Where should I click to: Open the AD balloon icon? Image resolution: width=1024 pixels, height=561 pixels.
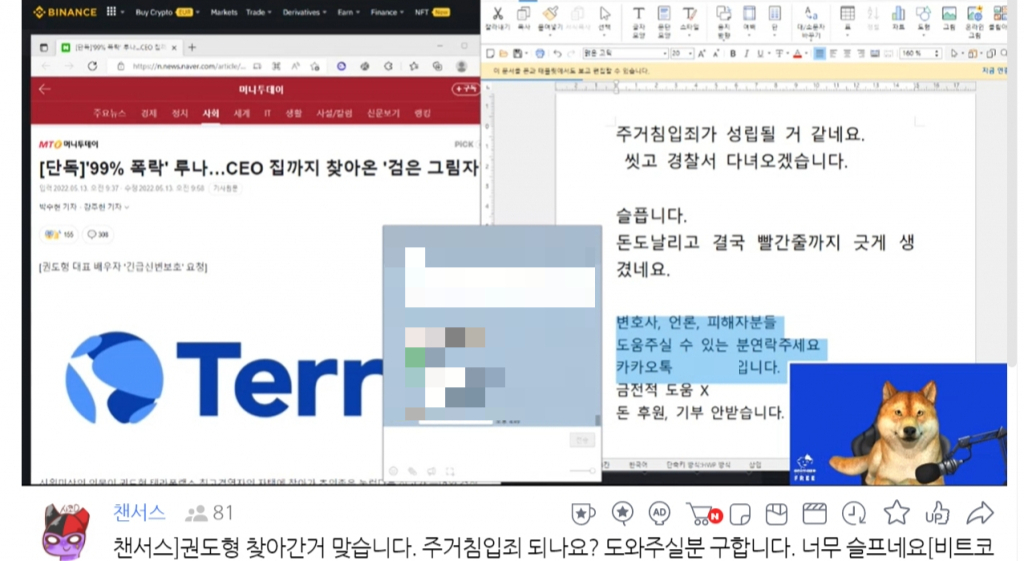click(660, 513)
